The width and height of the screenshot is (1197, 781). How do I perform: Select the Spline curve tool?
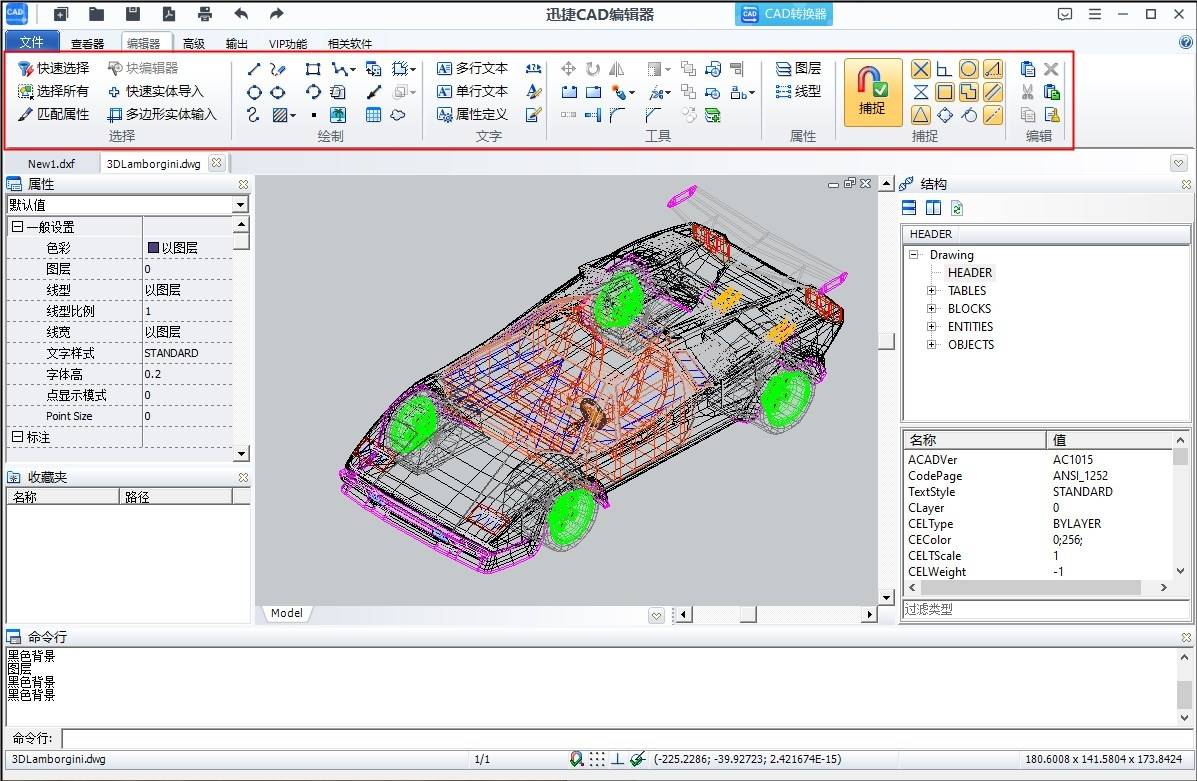click(254, 115)
